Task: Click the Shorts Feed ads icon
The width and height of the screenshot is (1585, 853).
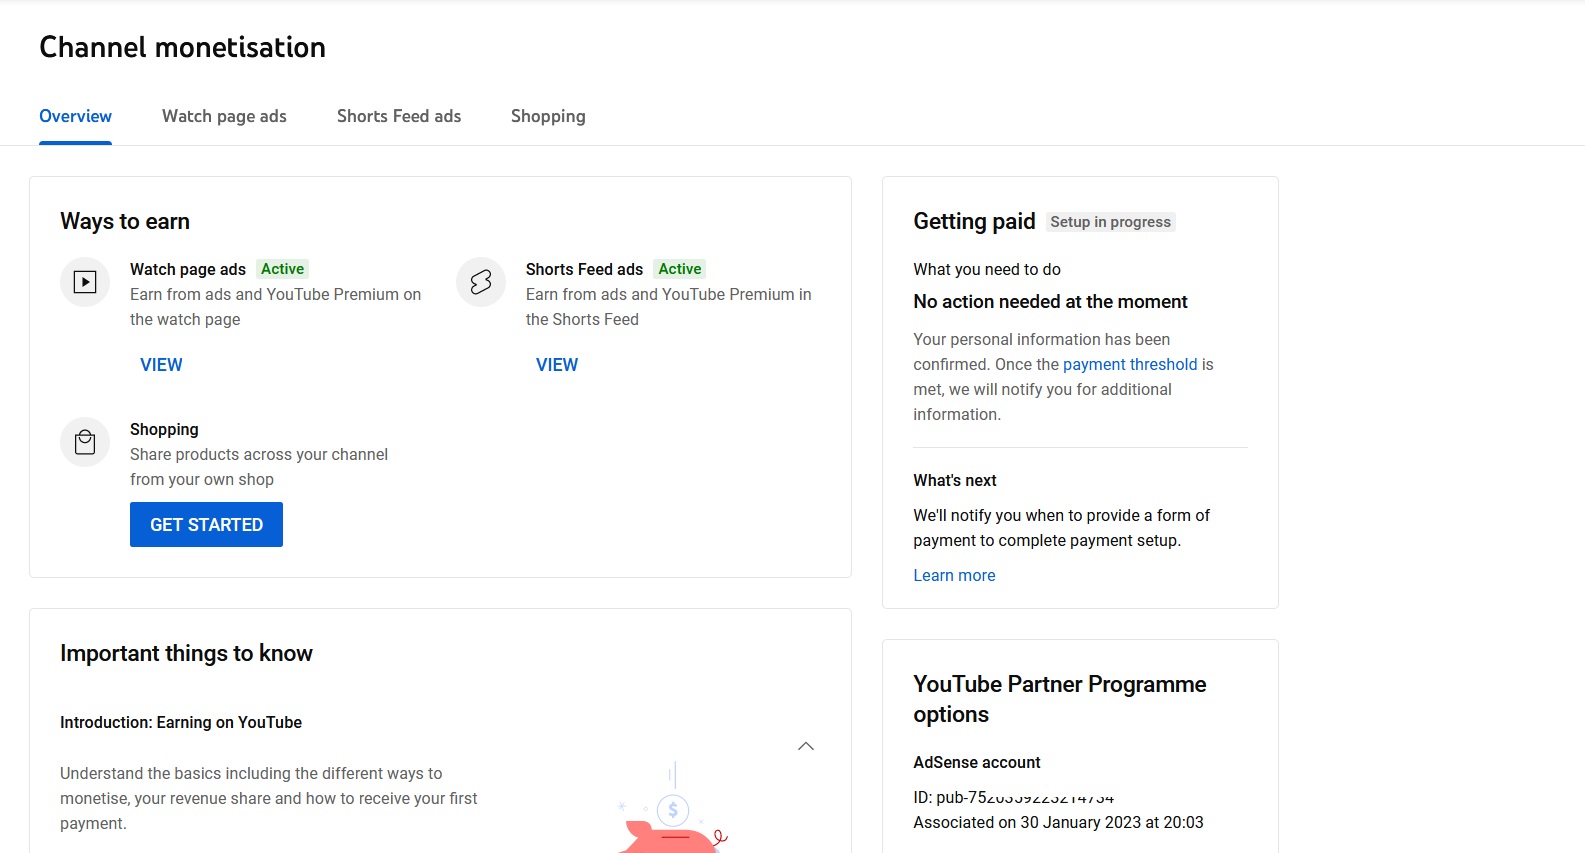Action: [481, 282]
